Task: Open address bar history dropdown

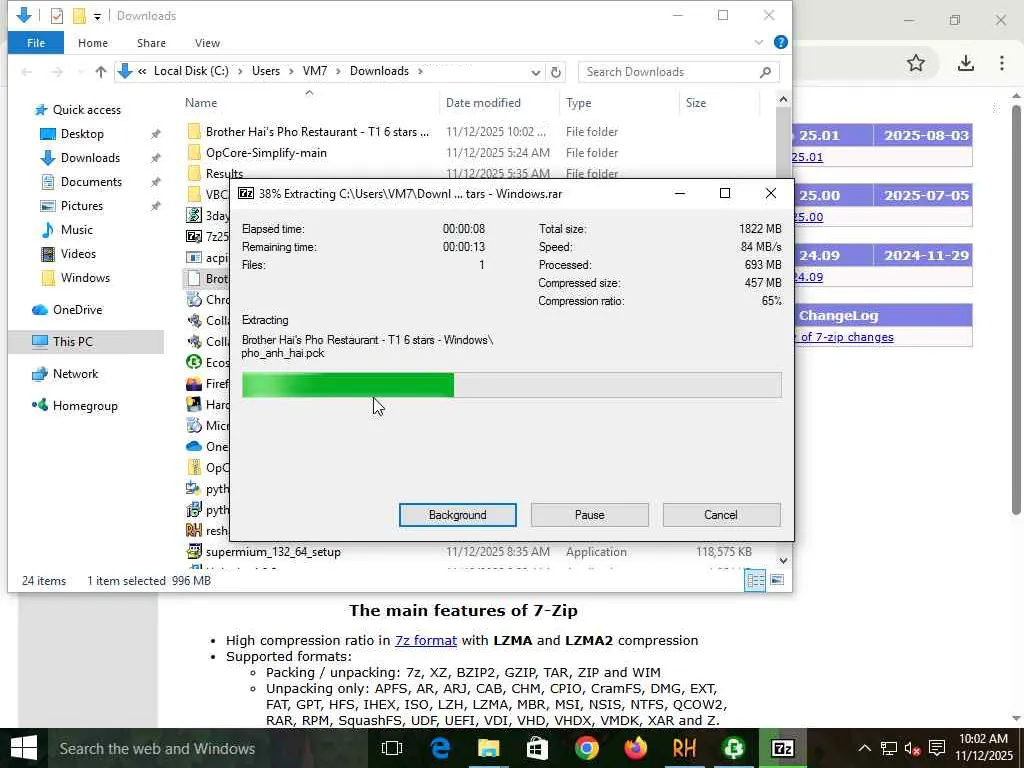Action: (x=536, y=72)
